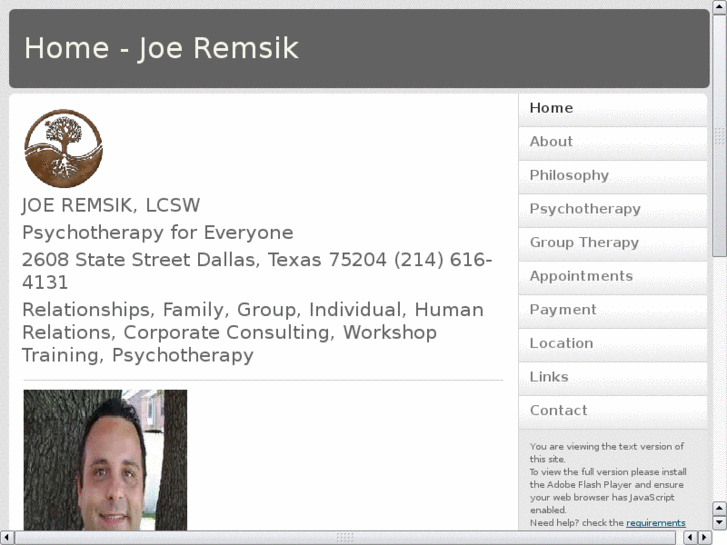
Task: Open the Home menu item
Action: (x=612, y=109)
